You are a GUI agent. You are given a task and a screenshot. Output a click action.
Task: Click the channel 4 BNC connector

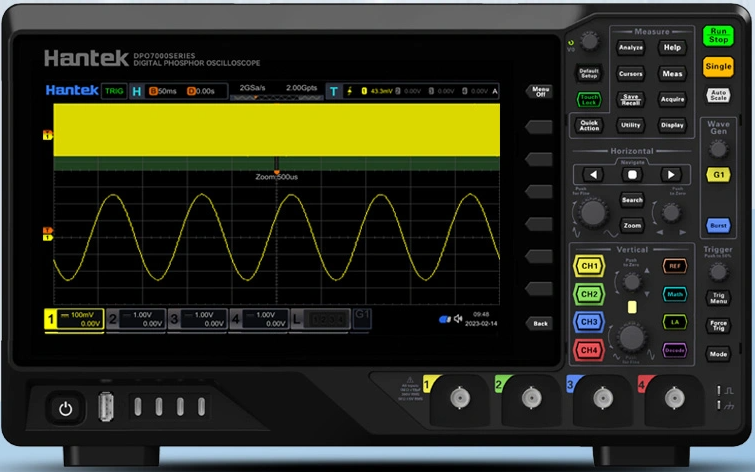tap(674, 398)
